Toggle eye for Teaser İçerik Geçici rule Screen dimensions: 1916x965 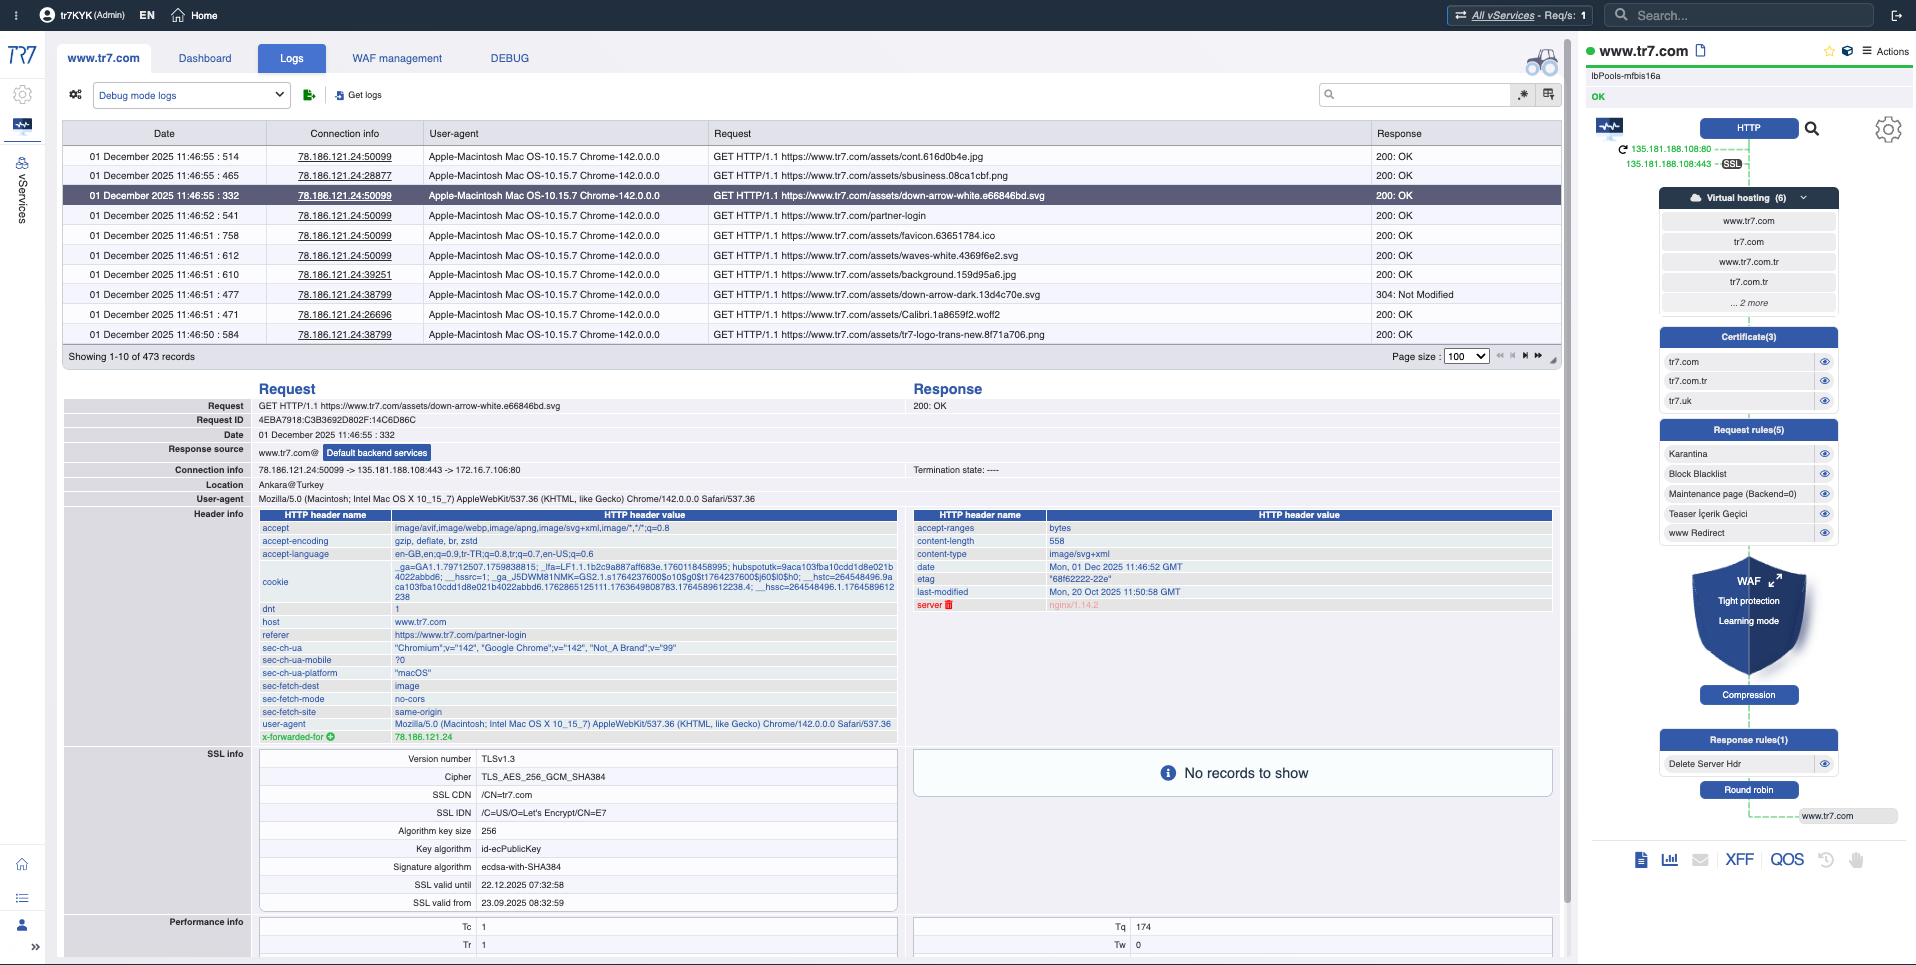tap(1824, 514)
